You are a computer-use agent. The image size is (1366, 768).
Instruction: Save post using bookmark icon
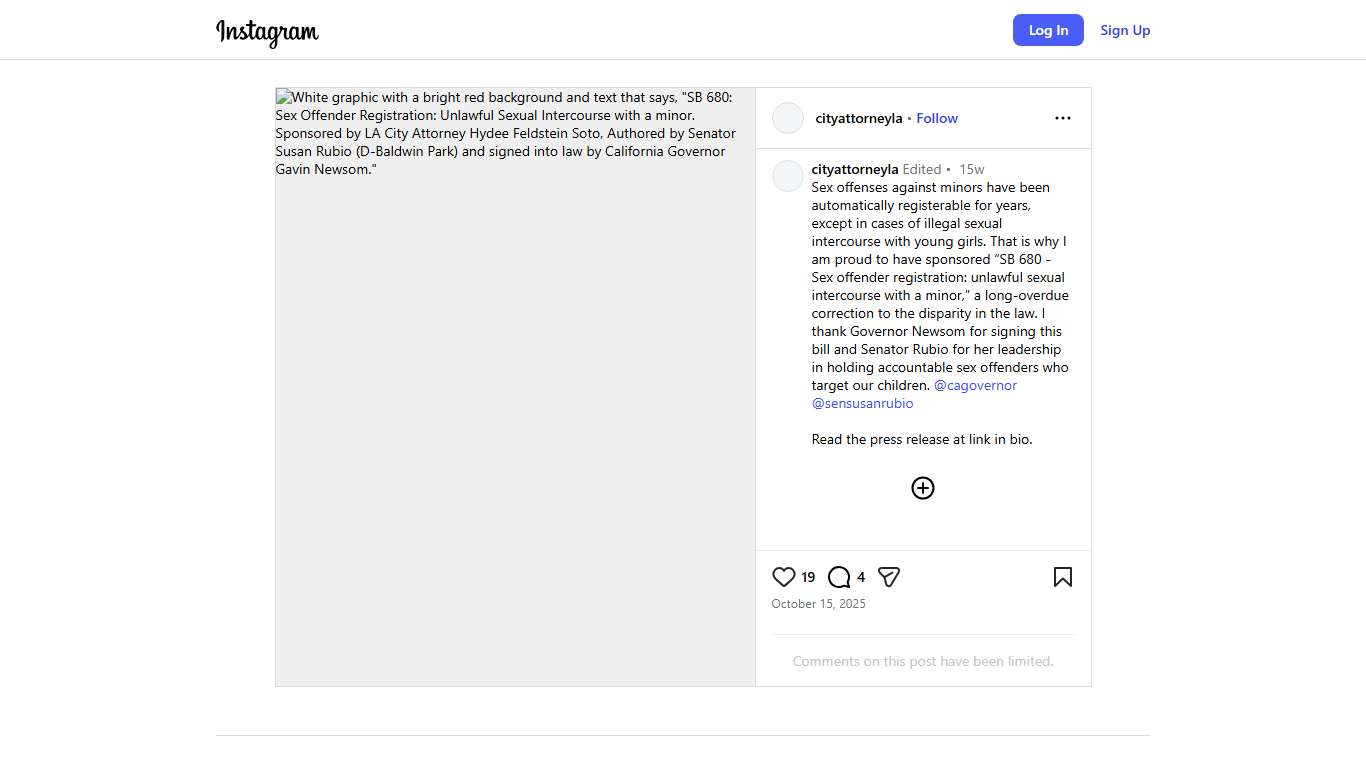pyautogui.click(x=1062, y=577)
